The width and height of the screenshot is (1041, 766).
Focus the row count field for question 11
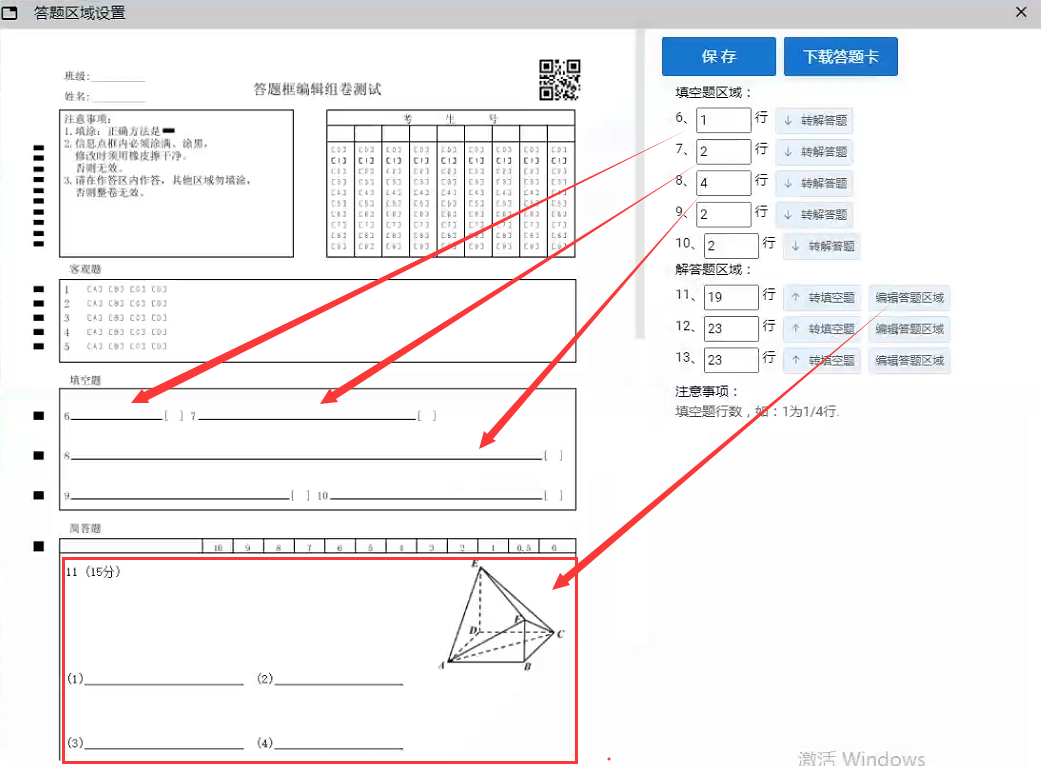[x=730, y=298]
